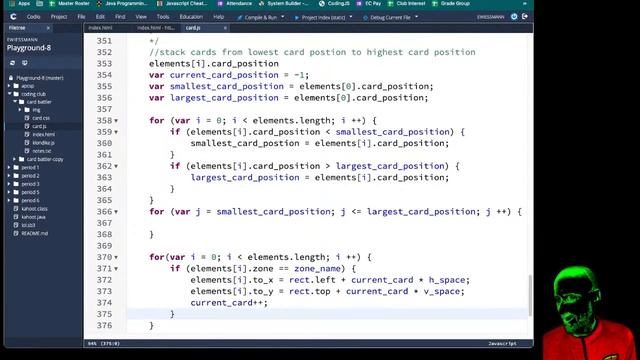Select kahoot.java file icon
Image resolution: width=640 pixels, height=360 pixels.
coord(16,217)
